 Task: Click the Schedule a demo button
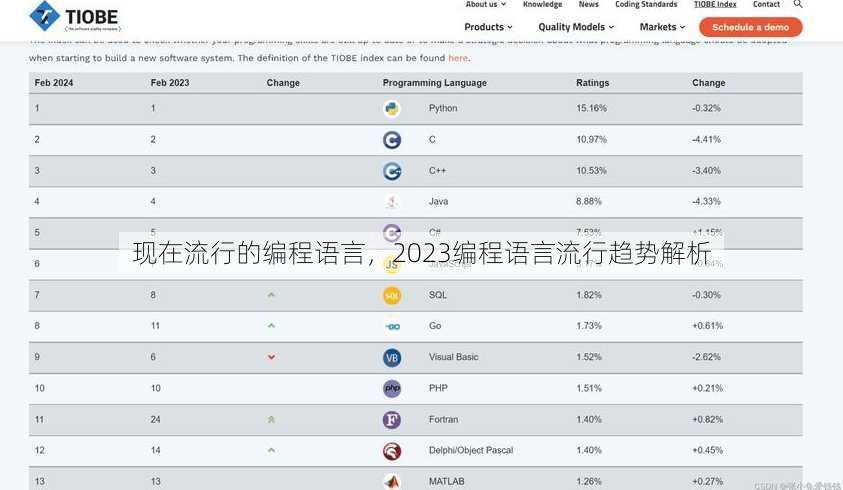[751, 27]
